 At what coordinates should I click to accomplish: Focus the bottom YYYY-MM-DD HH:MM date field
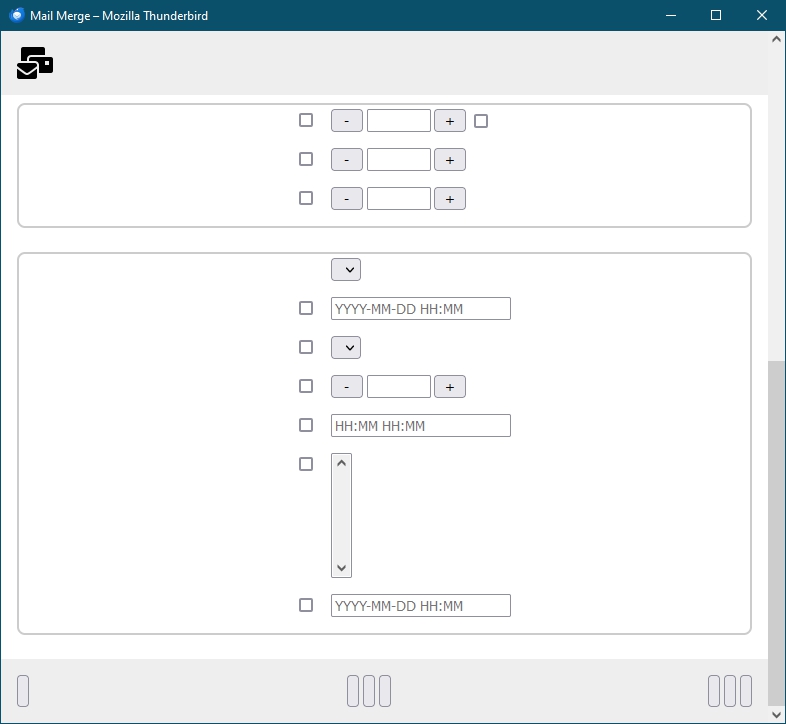pyautogui.click(x=421, y=606)
